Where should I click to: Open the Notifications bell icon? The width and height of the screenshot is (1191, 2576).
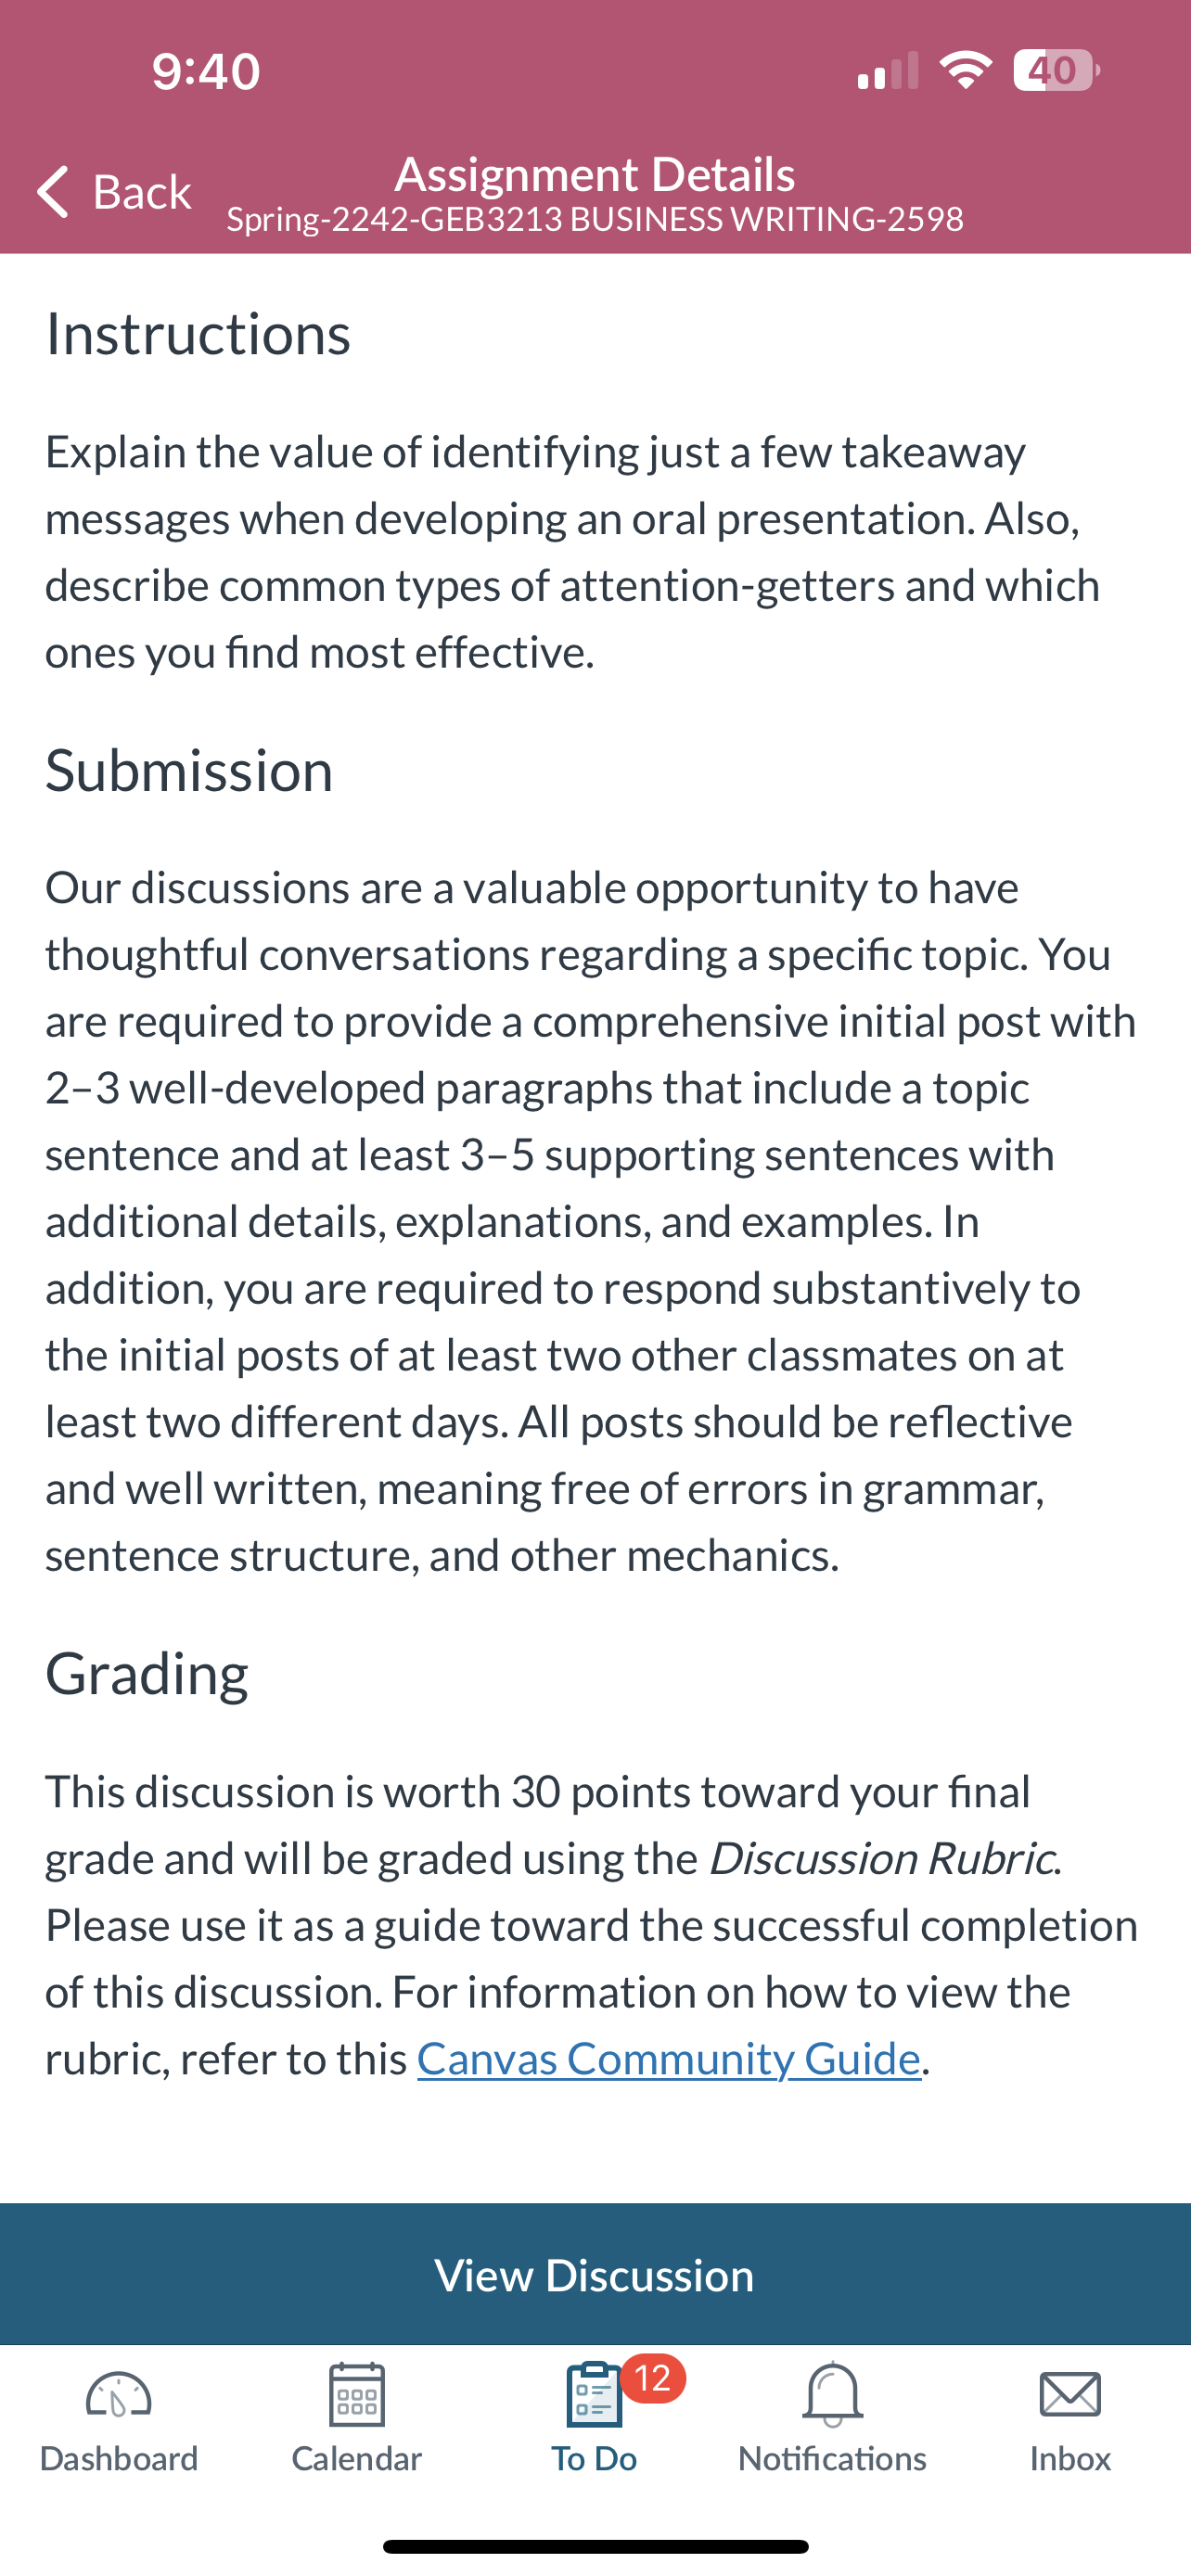[x=832, y=2394]
